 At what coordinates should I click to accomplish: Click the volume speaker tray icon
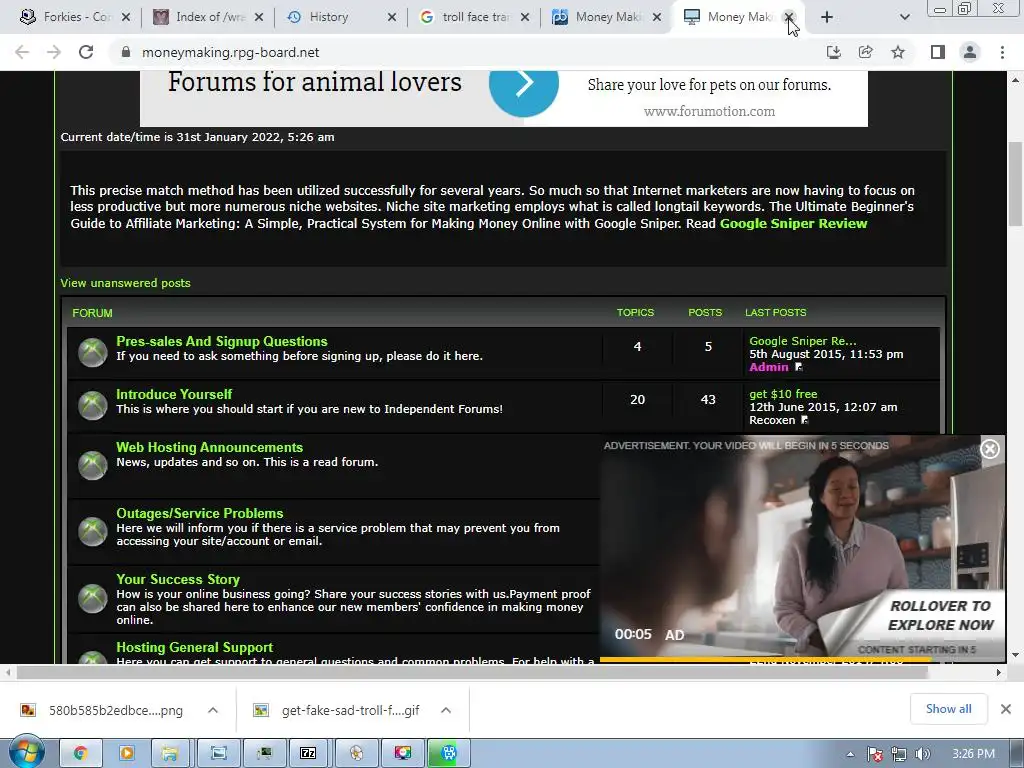[922, 754]
